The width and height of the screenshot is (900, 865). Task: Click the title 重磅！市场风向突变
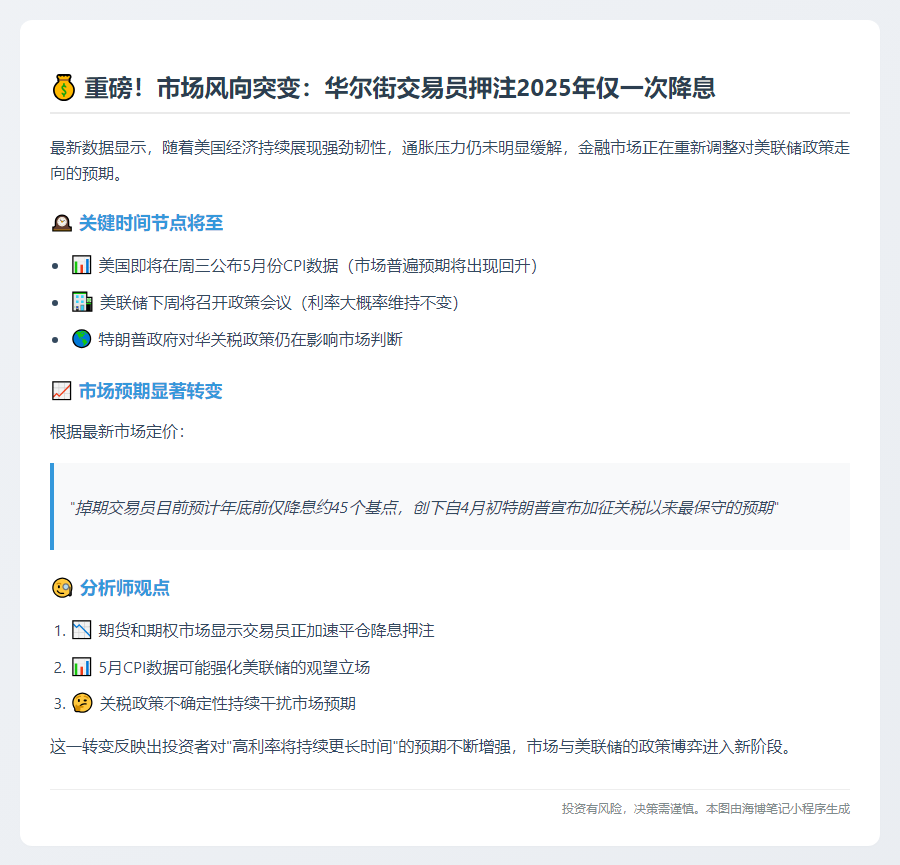click(399, 88)
